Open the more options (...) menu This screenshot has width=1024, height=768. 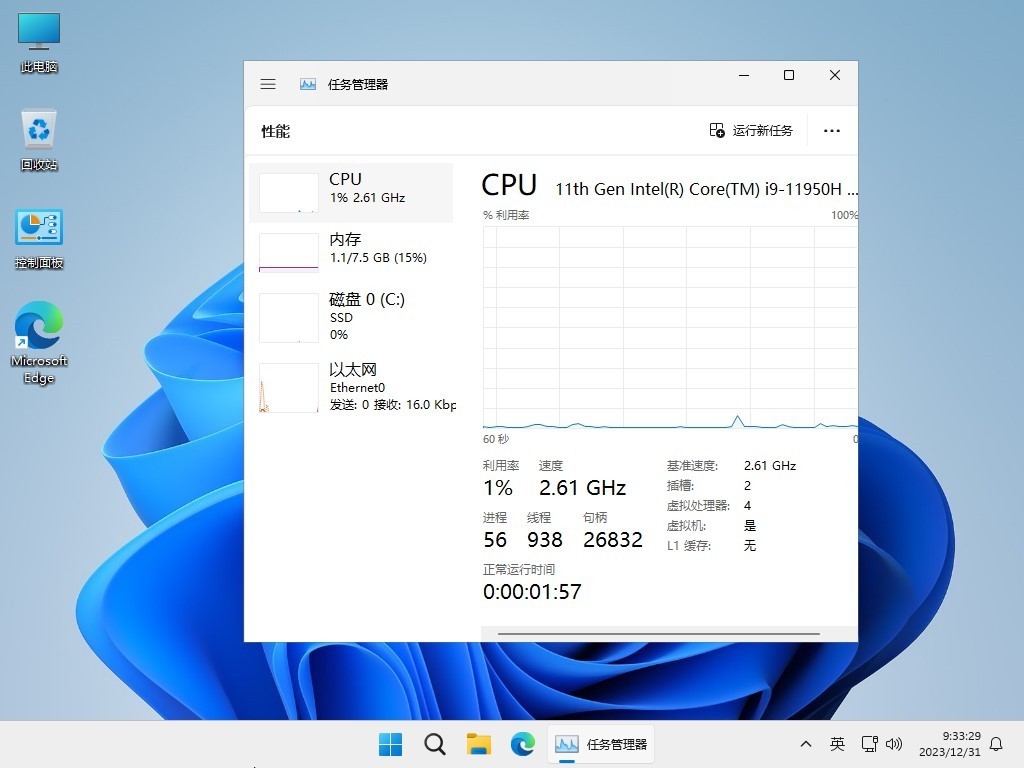(831, 130)
